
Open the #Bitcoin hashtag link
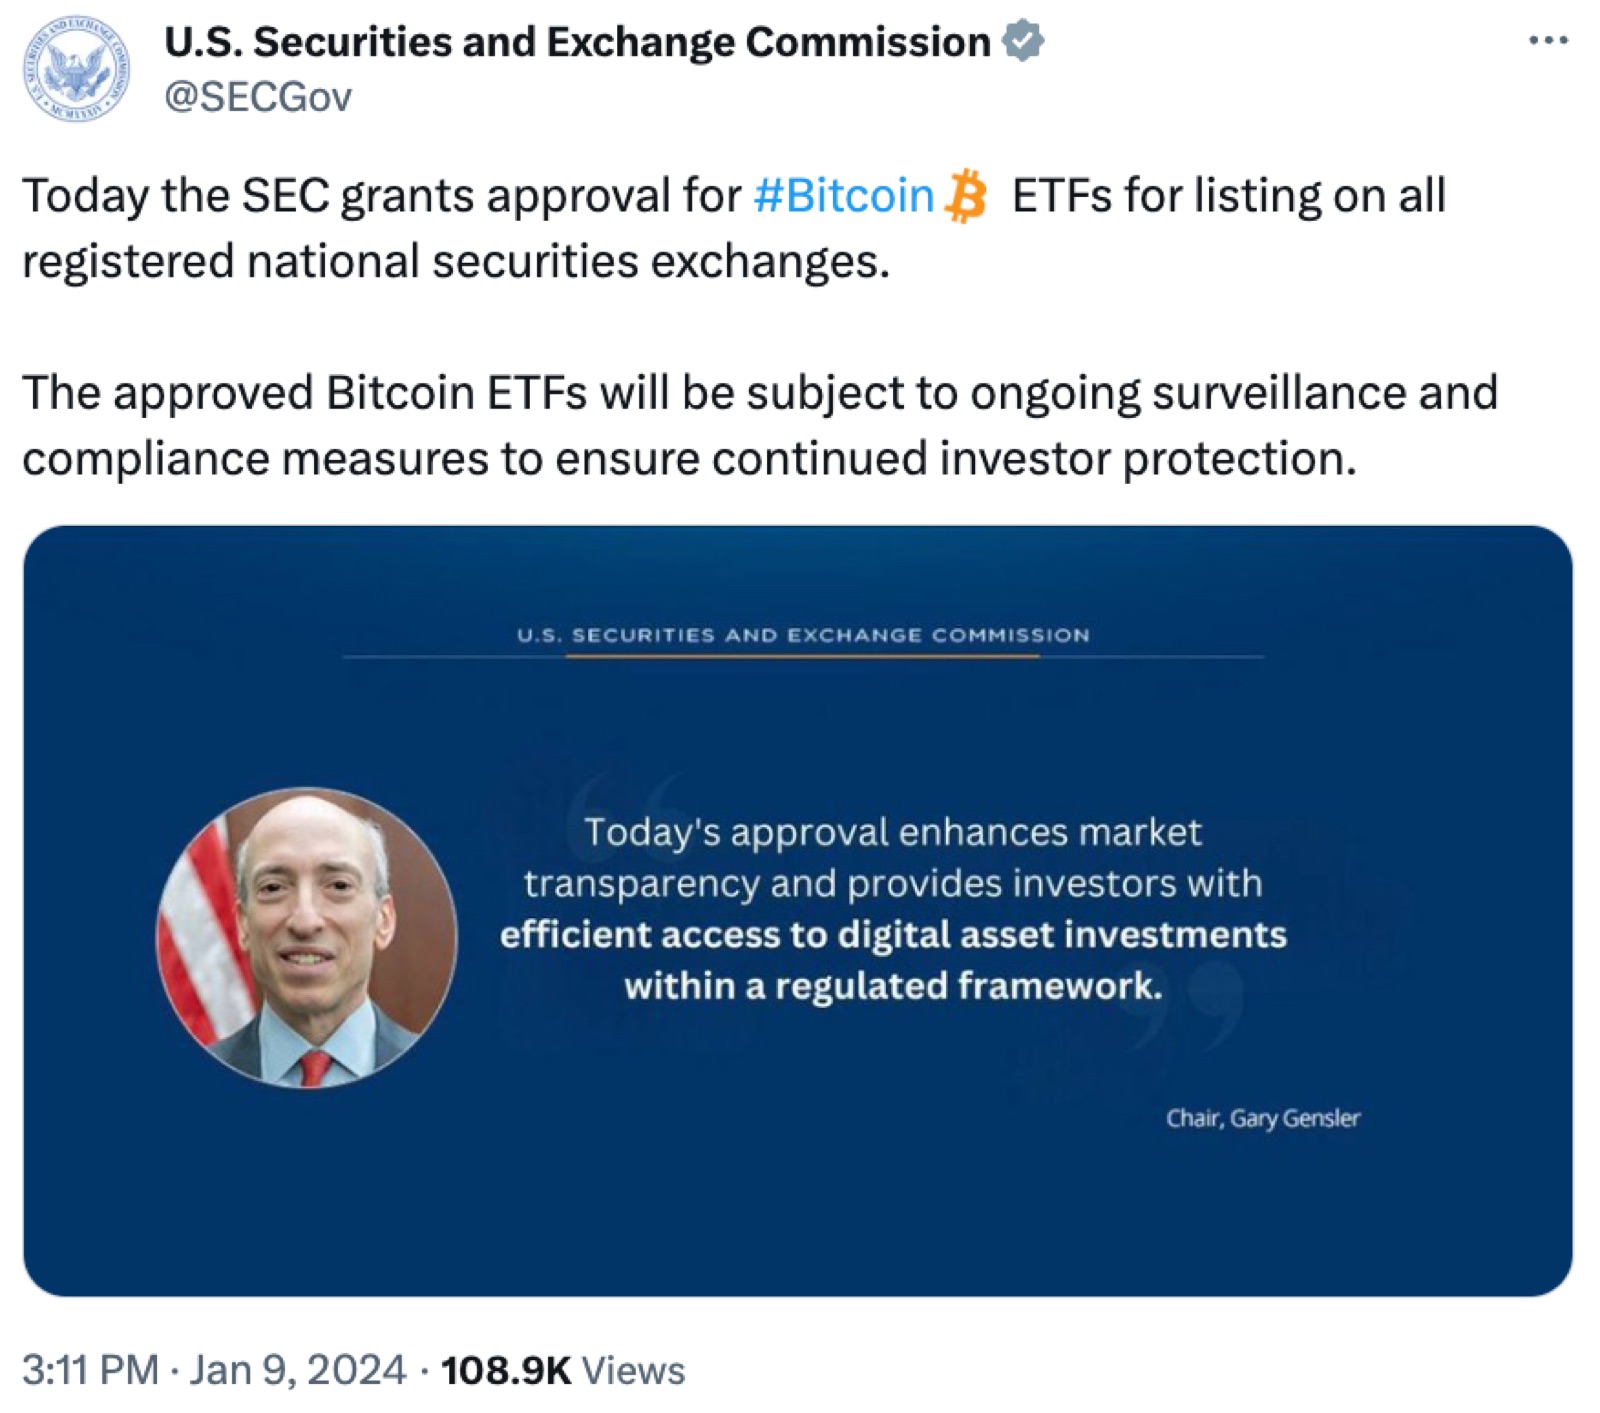(x=843, y=195)
